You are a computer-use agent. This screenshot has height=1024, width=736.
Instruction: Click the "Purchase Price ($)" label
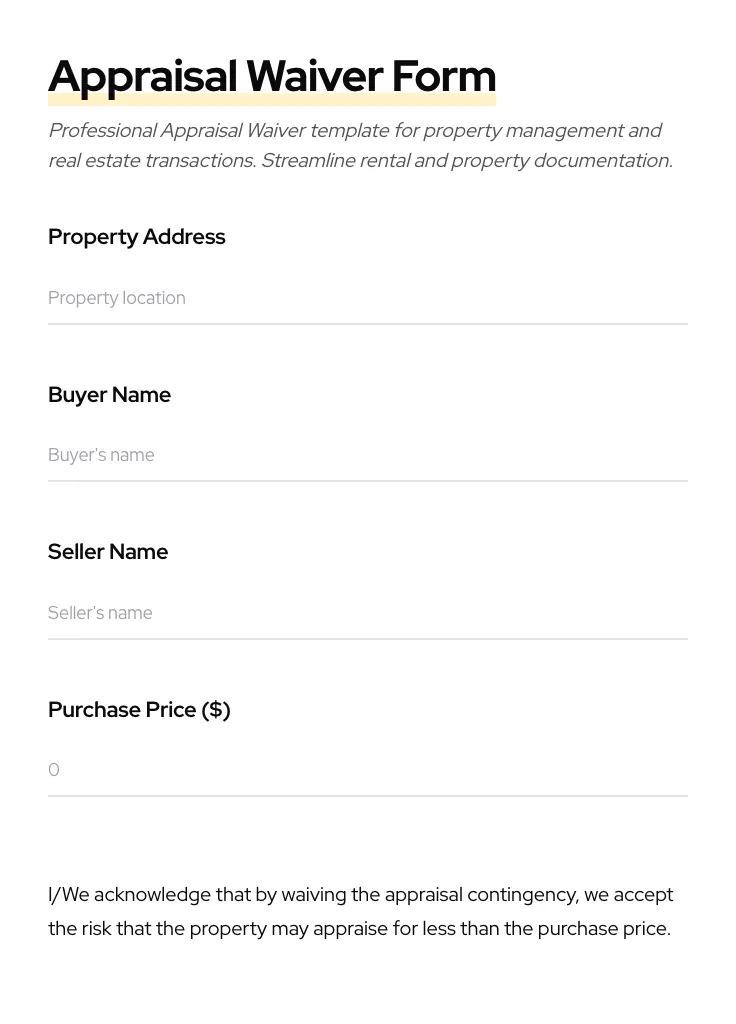[x=139, y=710]
